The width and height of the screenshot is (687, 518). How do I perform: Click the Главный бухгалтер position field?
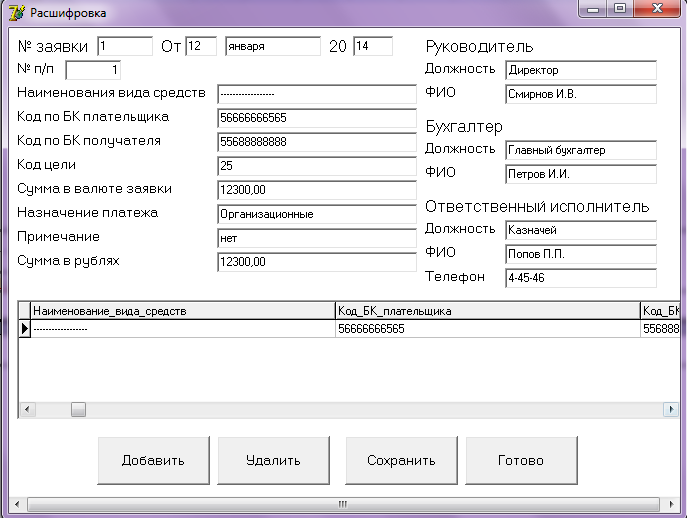click(581, 150)
